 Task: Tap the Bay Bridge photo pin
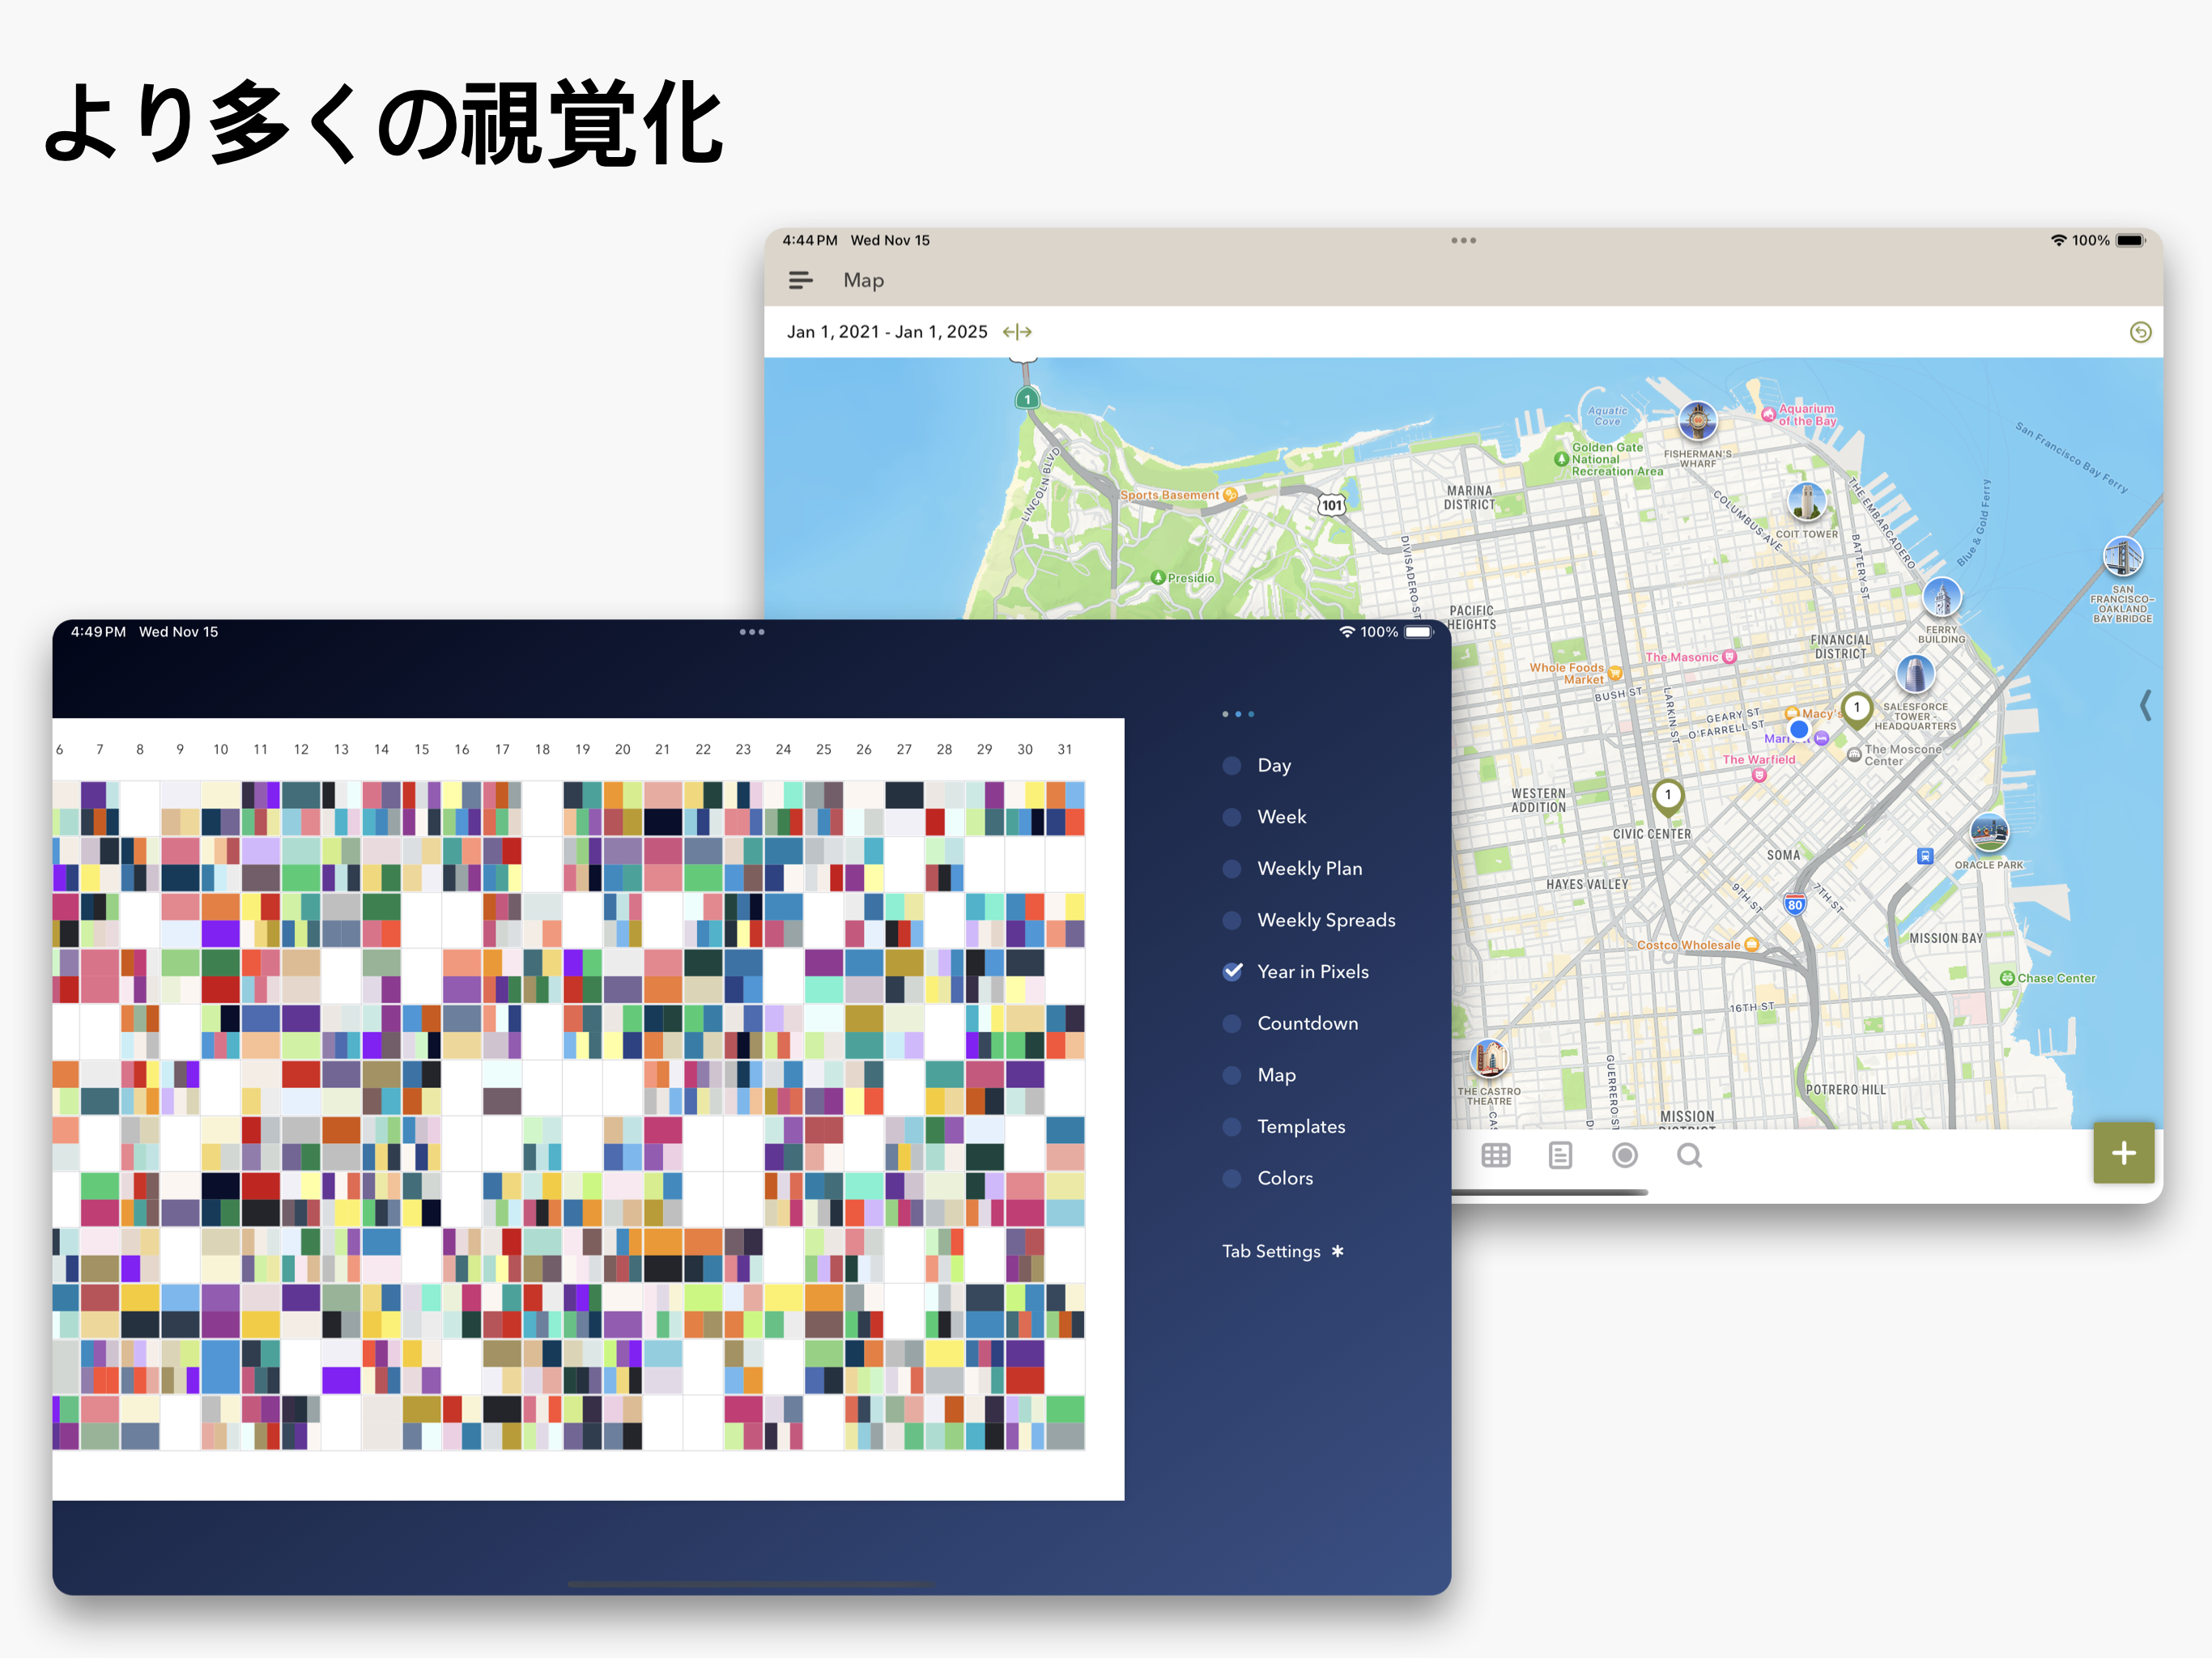pyautogui.click(x=2122, y=556)
